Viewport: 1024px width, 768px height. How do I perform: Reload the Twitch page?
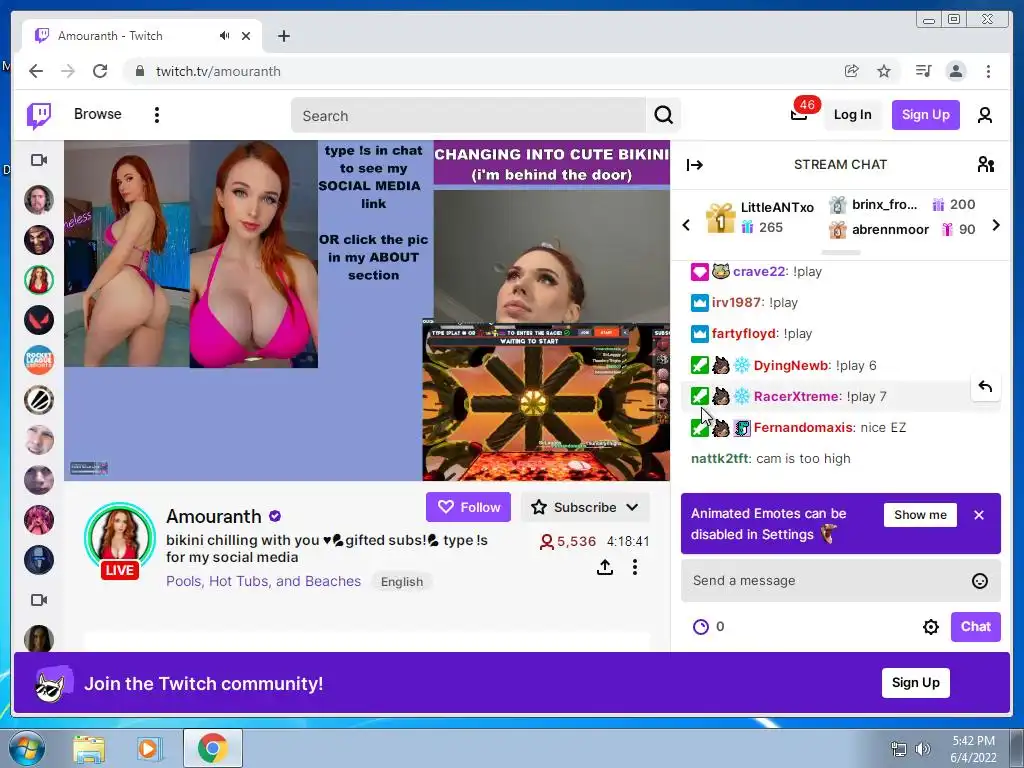(x=100, y=71)
